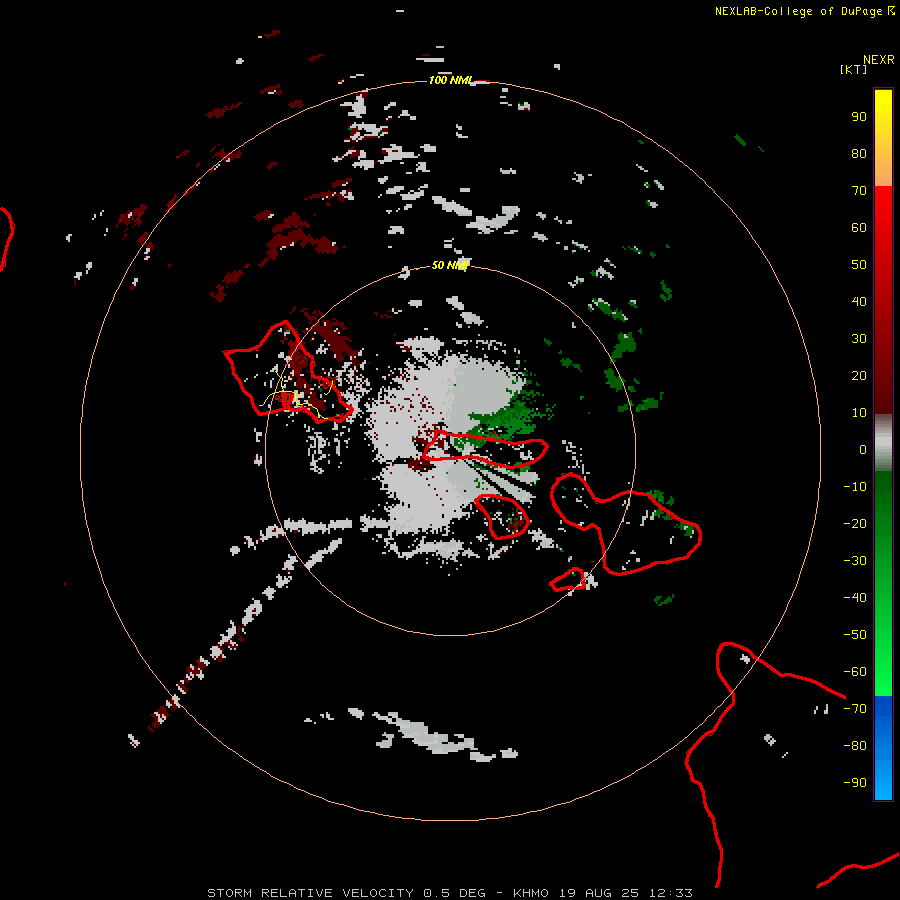This screenshot has height=900, width=900.
Task: Click the 80 knot scale label
Action: tap(859, 153)
